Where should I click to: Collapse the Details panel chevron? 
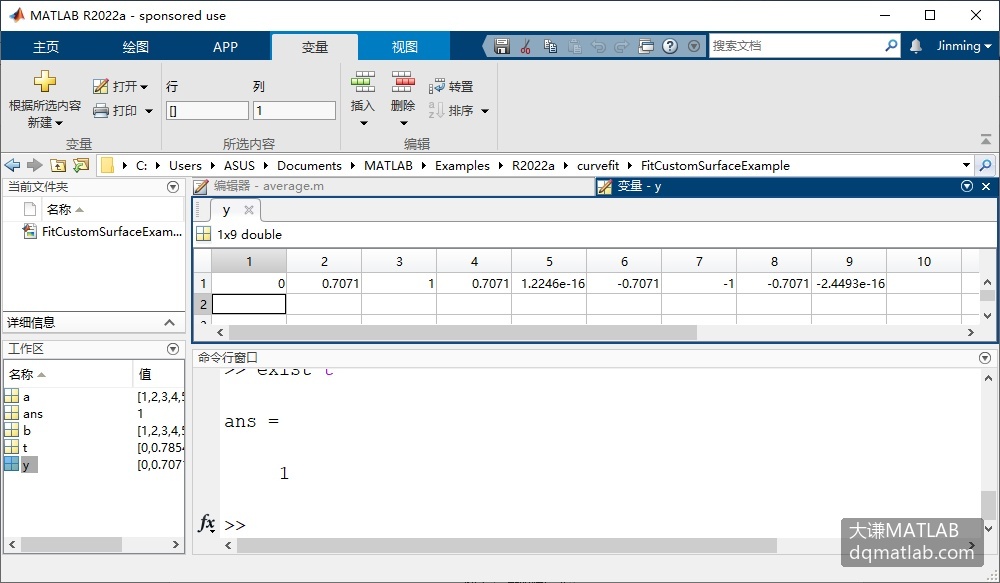170,323
